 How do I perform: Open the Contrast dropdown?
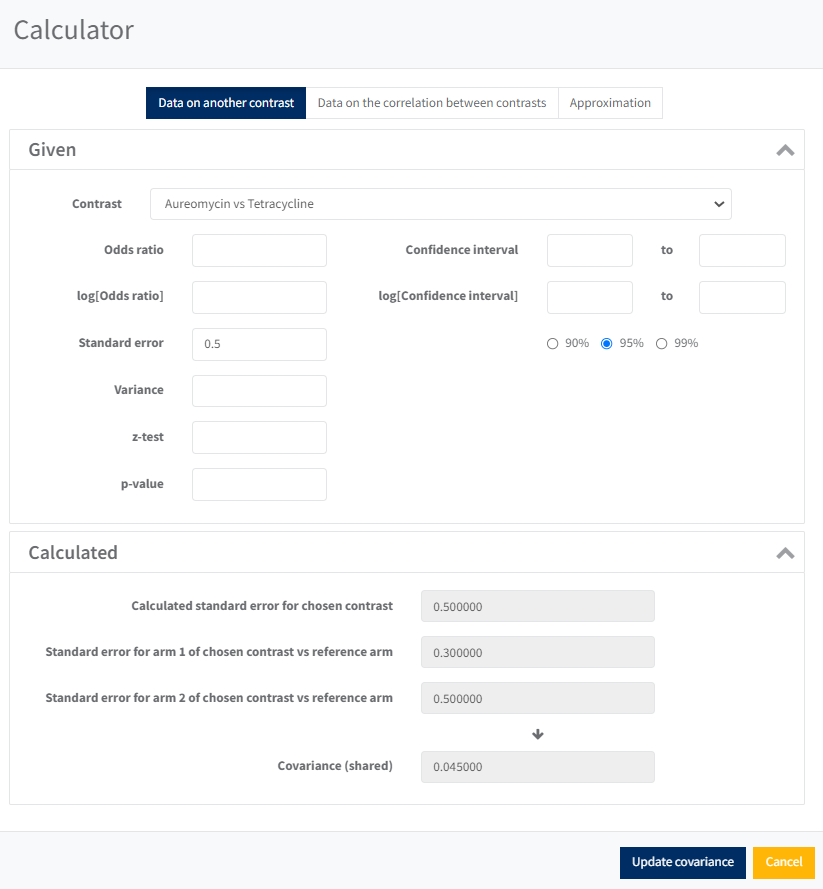pyautogui.click(x=440, y=204)
